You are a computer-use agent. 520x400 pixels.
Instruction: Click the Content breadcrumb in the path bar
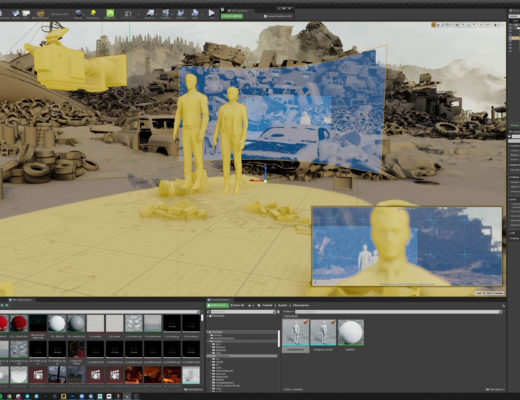[267, 305]
